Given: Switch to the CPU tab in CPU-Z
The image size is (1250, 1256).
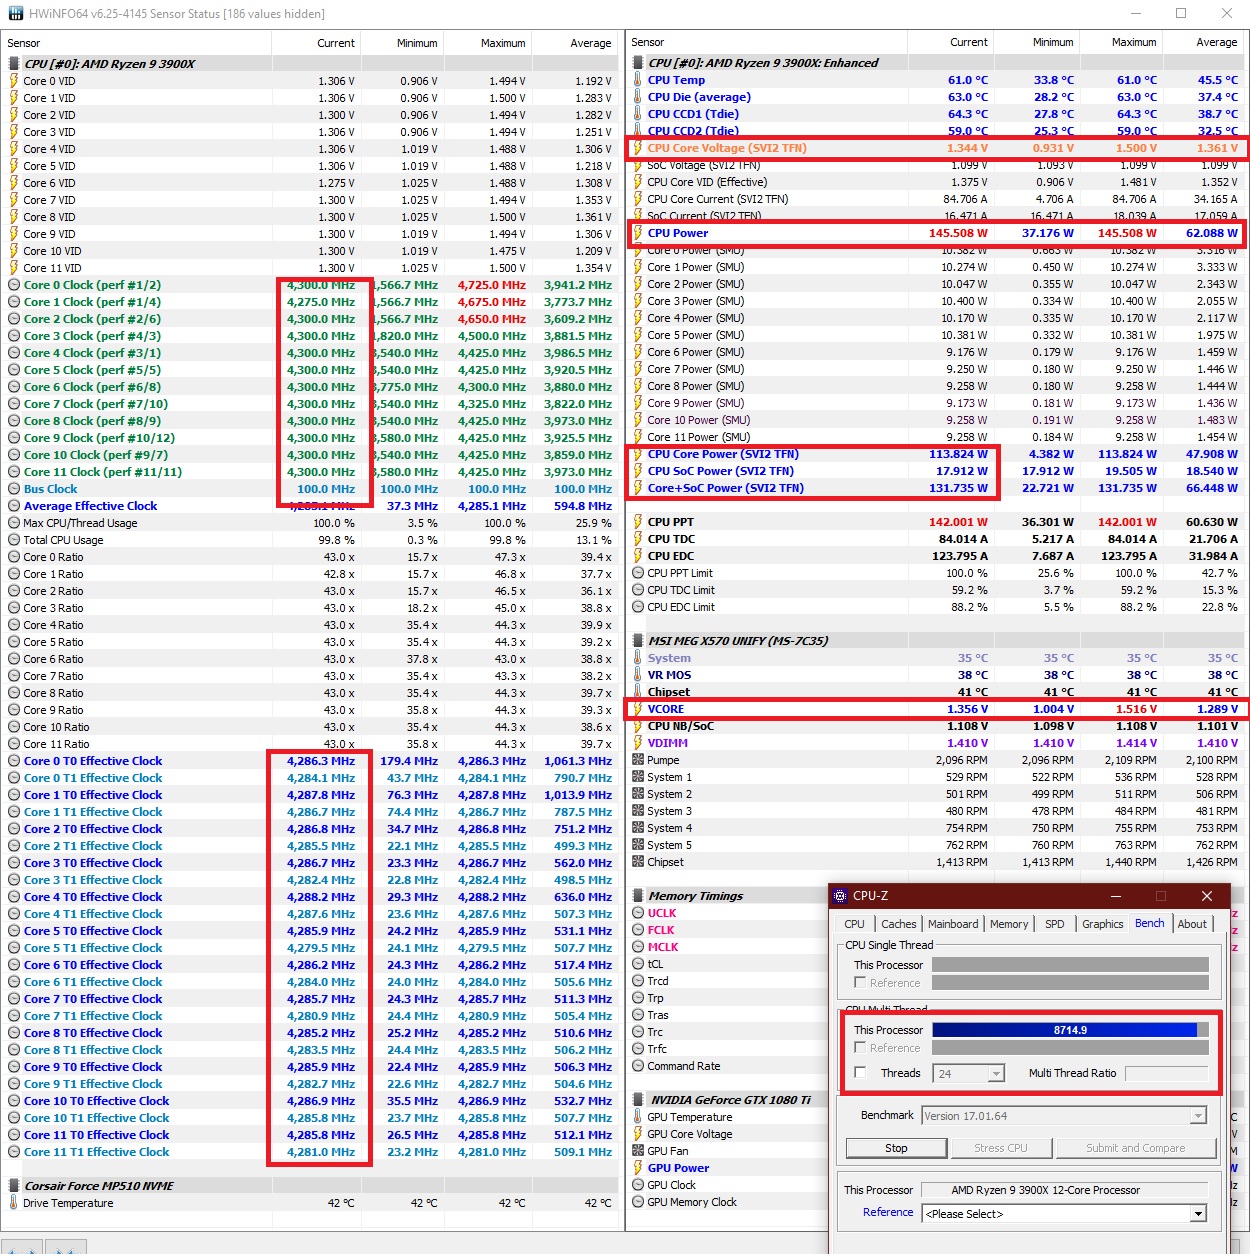Looking at the screenshot, I should point(854,924).
